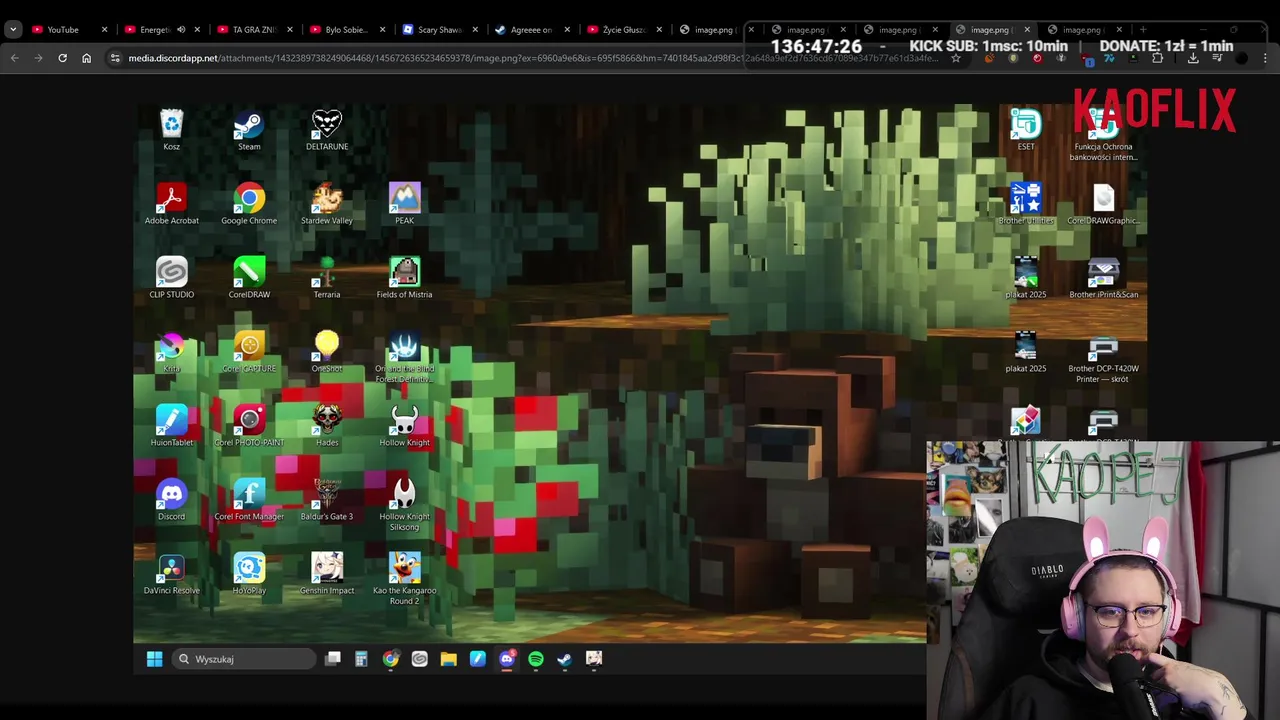The height and width of the screenshot is (720, 1280).
Task: Open the Brother iPrint&Scan shortcut
Action: [x=1103, y=279]
